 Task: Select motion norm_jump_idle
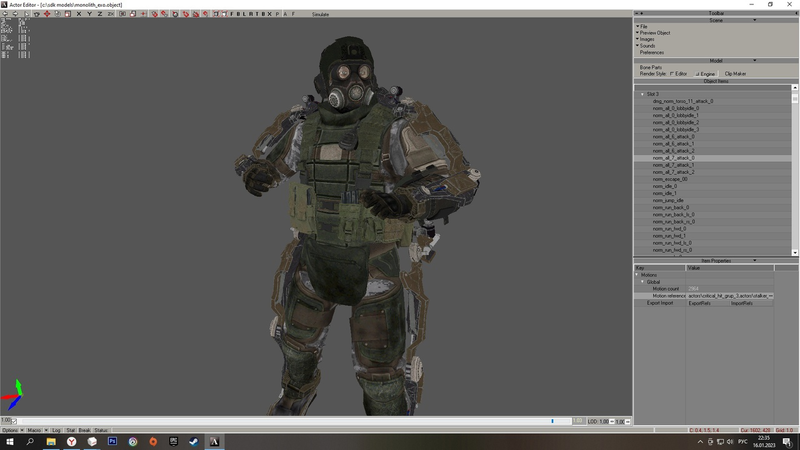(667, 201)
